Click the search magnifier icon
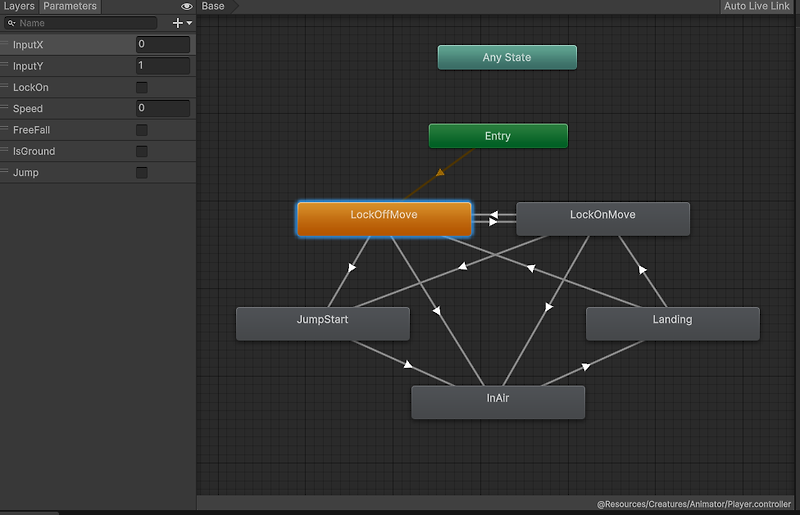The height and width of the screenshot is (515, 800). [11, 23]
